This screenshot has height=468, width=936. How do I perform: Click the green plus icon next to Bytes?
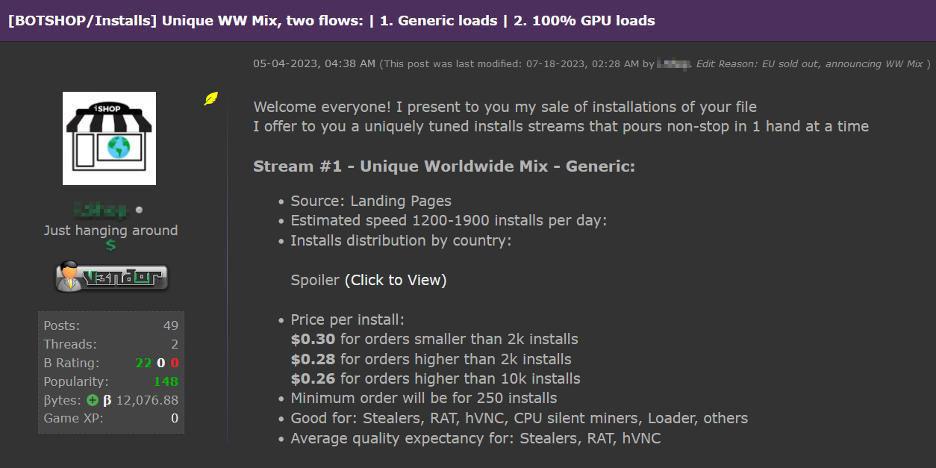(92, 400)
